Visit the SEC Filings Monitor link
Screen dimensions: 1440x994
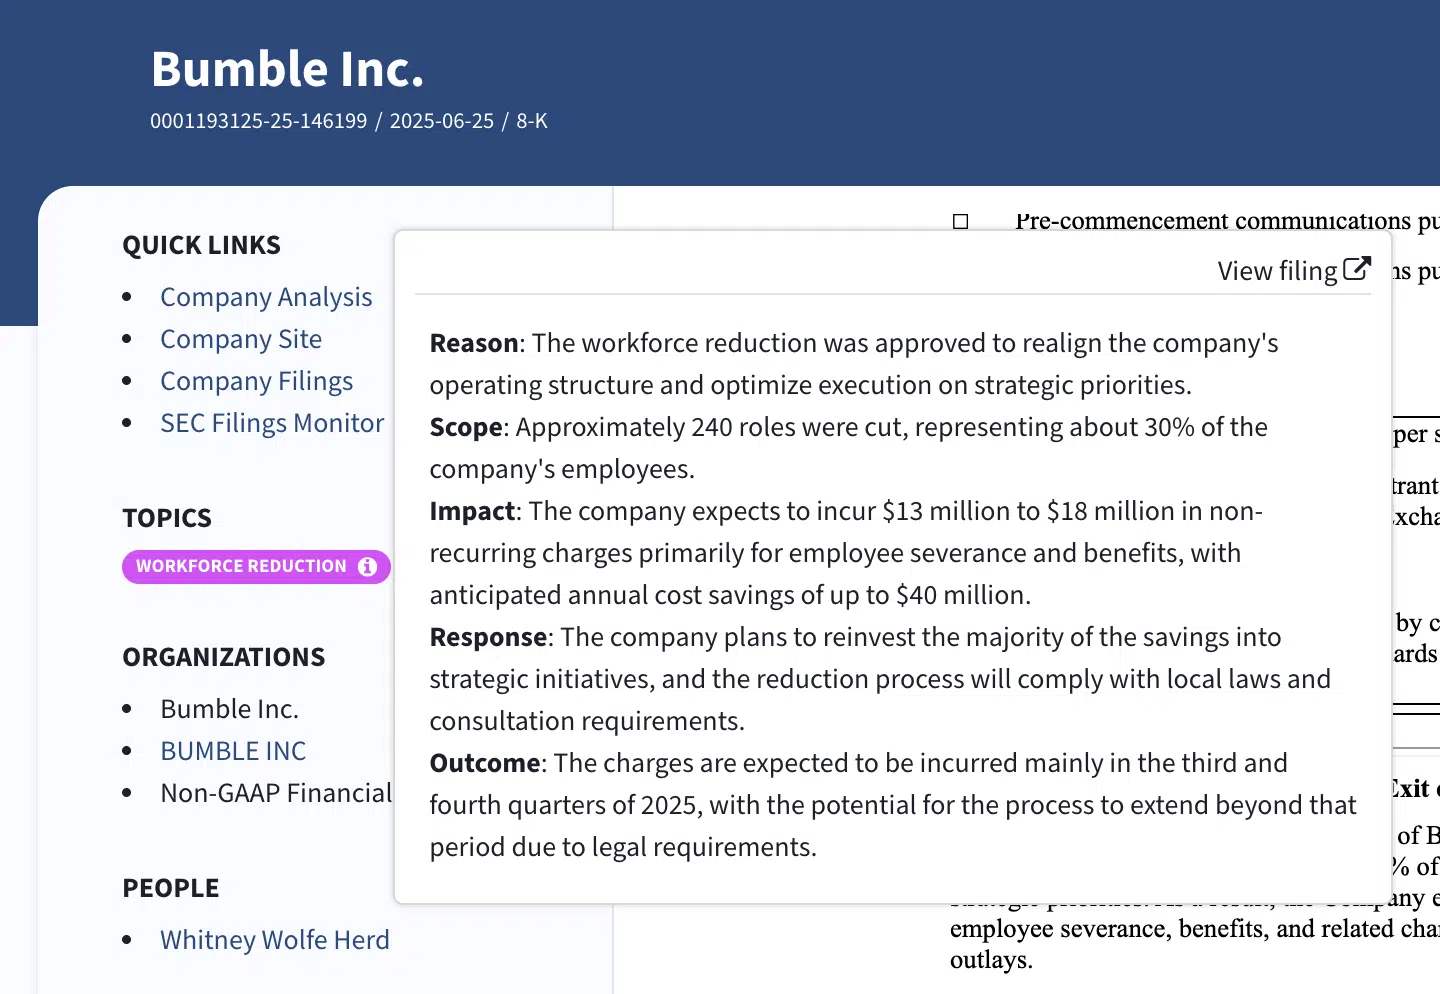272,423
